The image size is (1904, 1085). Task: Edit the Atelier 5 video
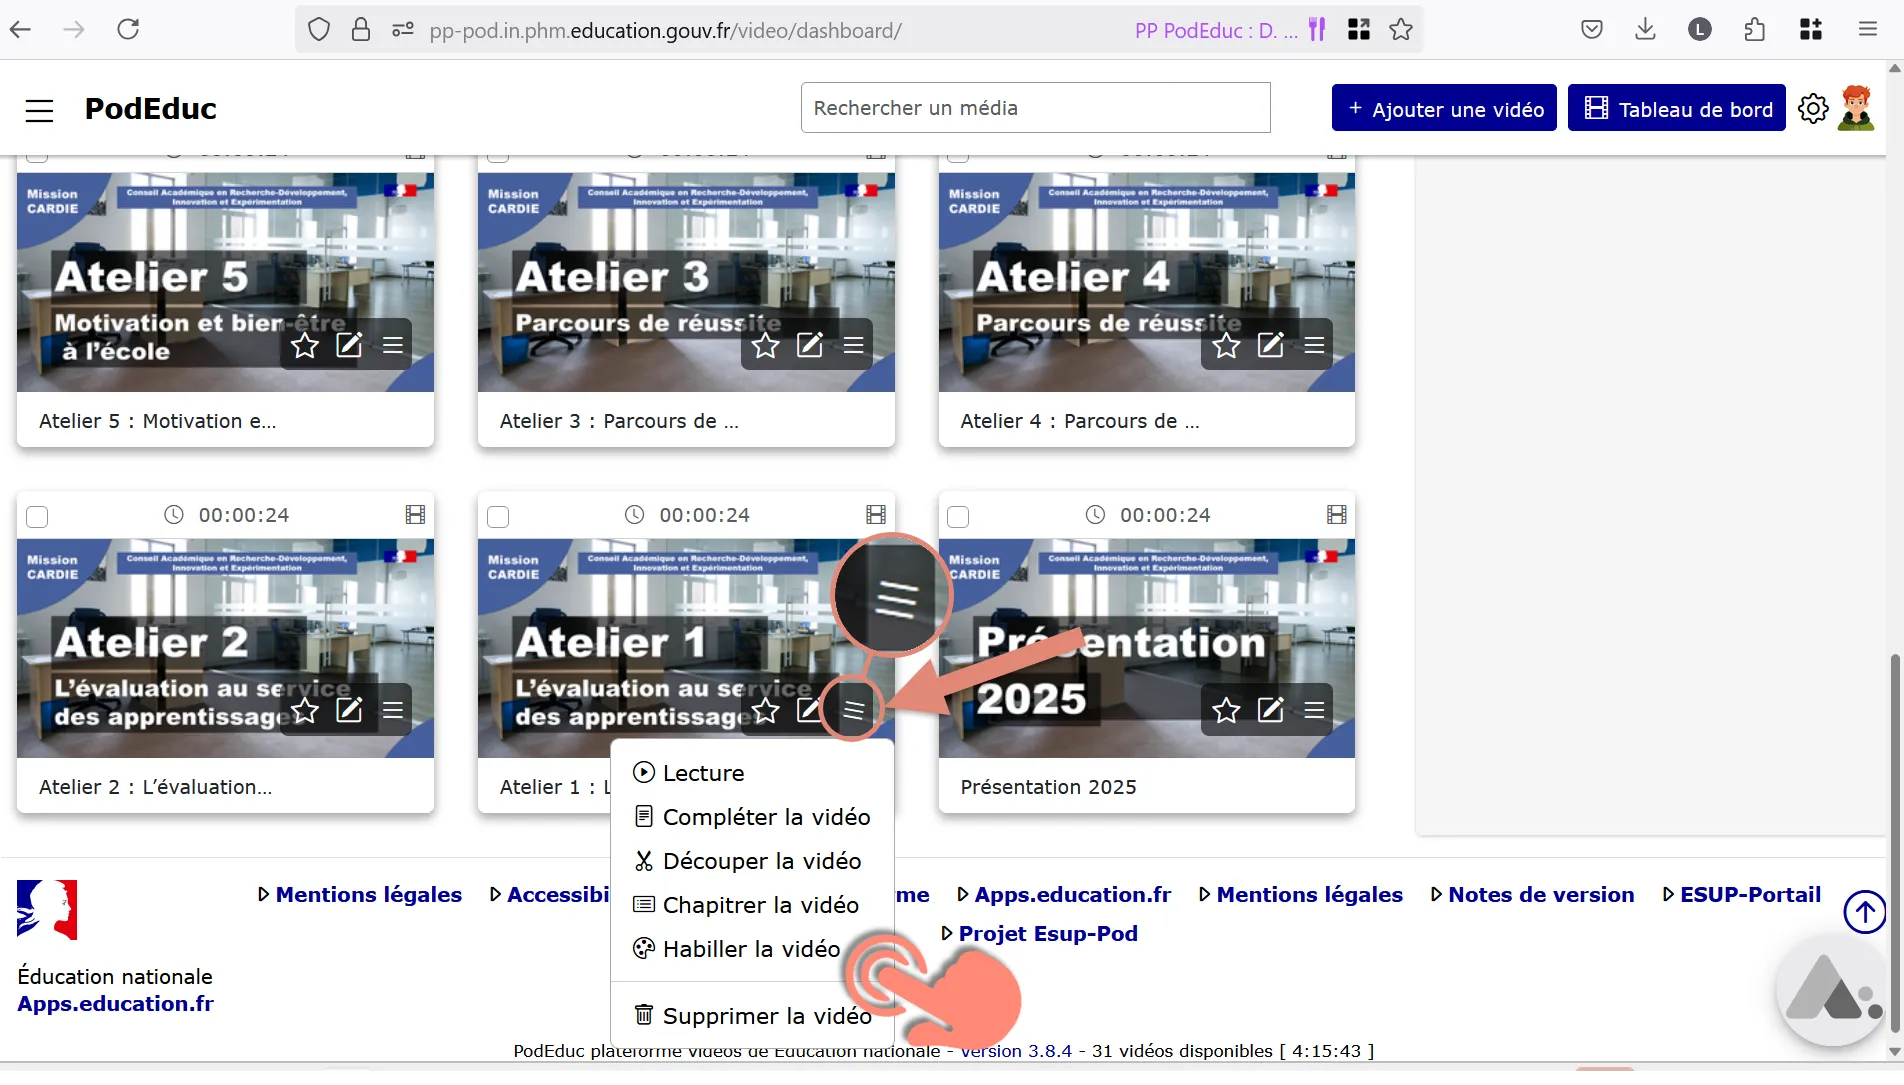[349, 346]
